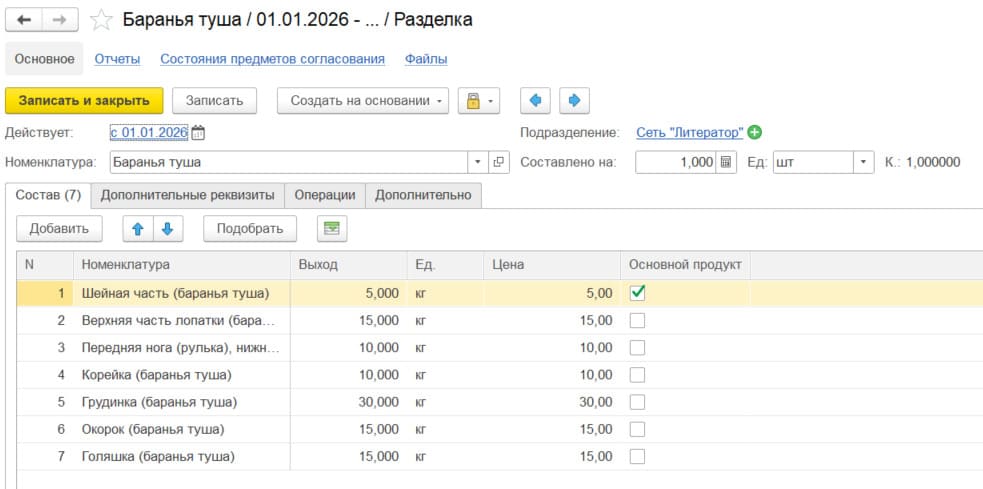Click the green table settings icon
The width and height of the screenshot is (983, 489).
[331, 229]
